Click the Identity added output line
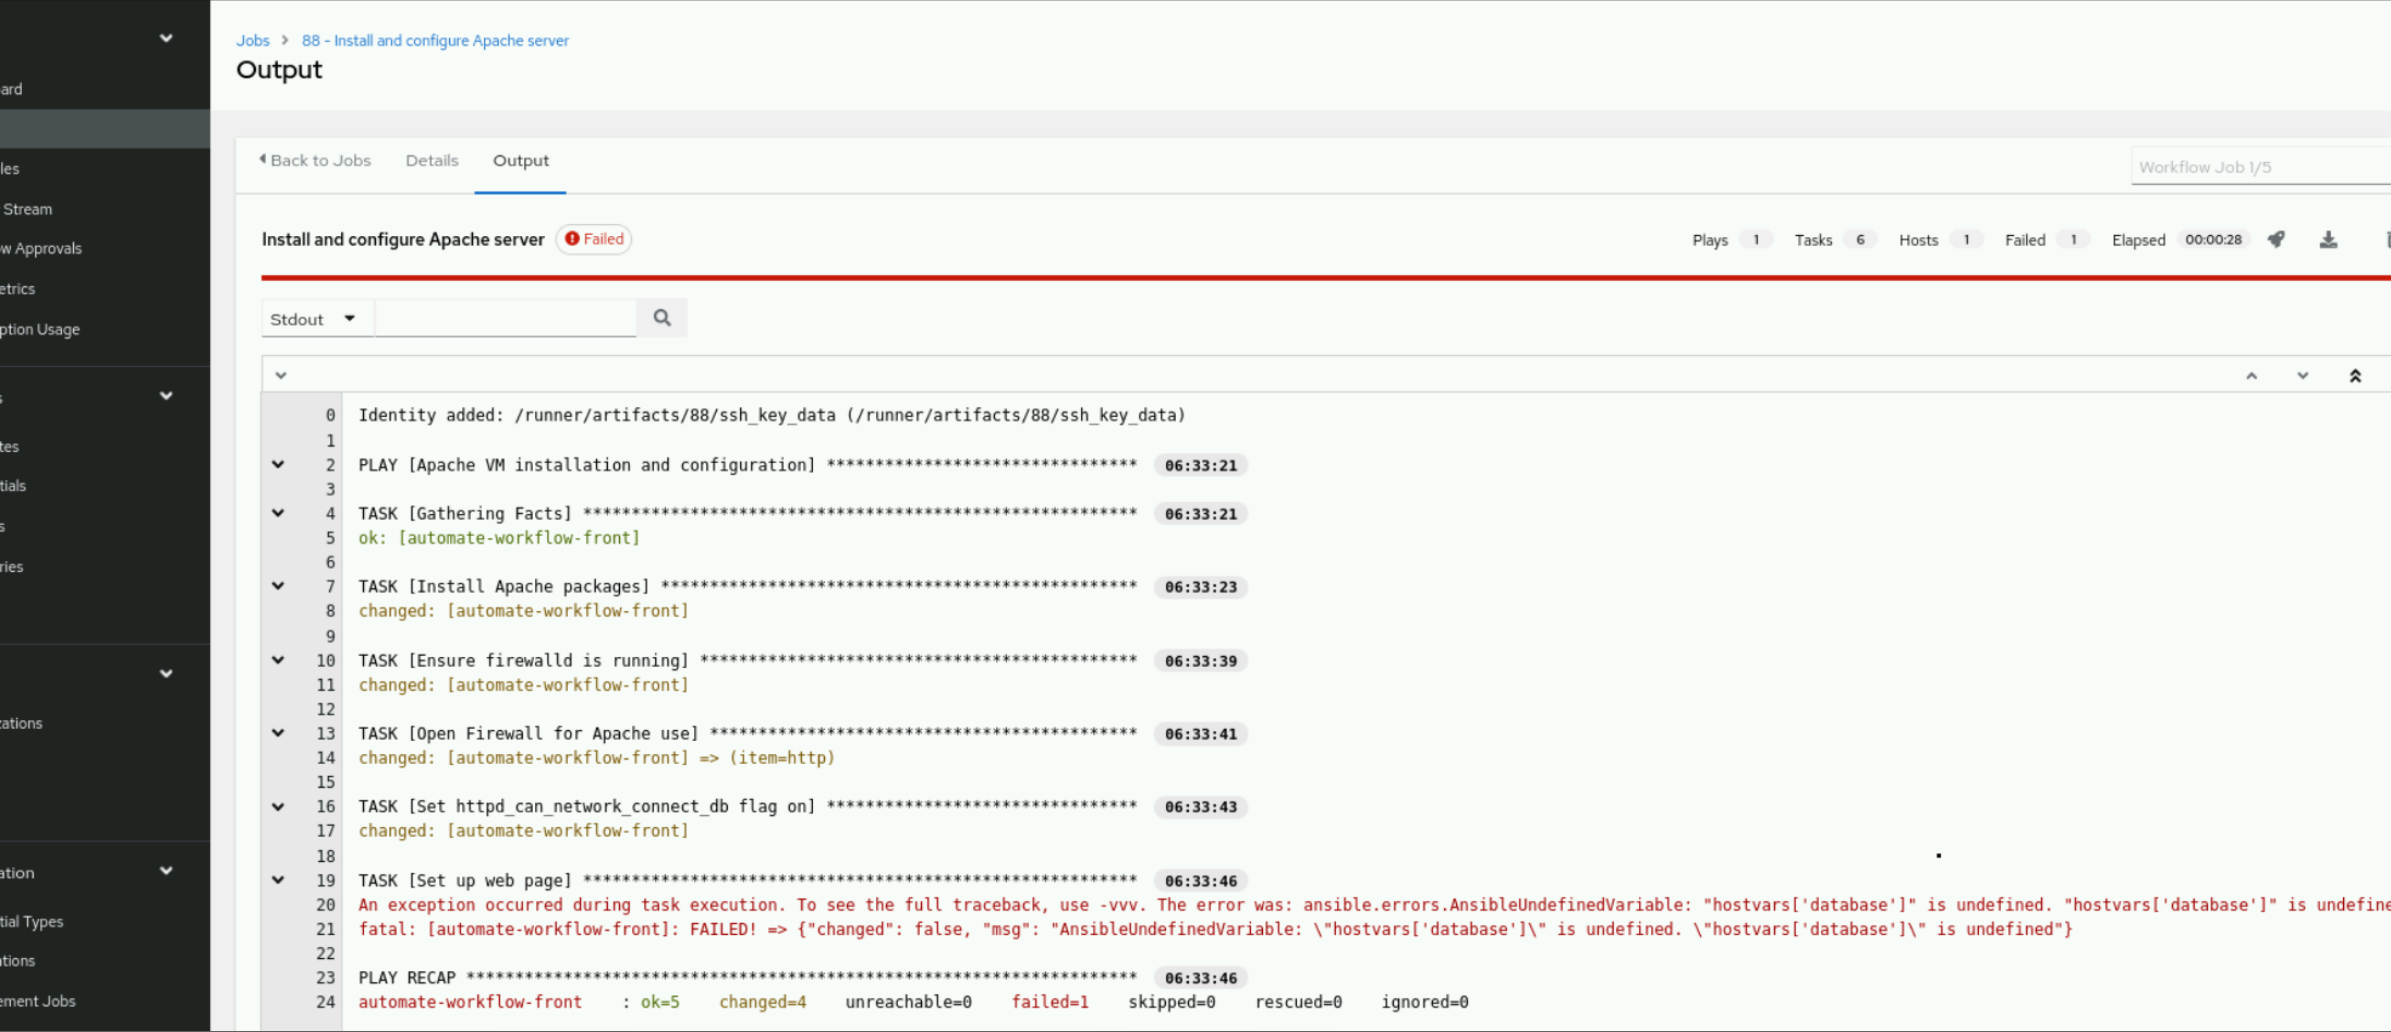The height and width of the screenshot is (1032, 2391). pos(771,415)
